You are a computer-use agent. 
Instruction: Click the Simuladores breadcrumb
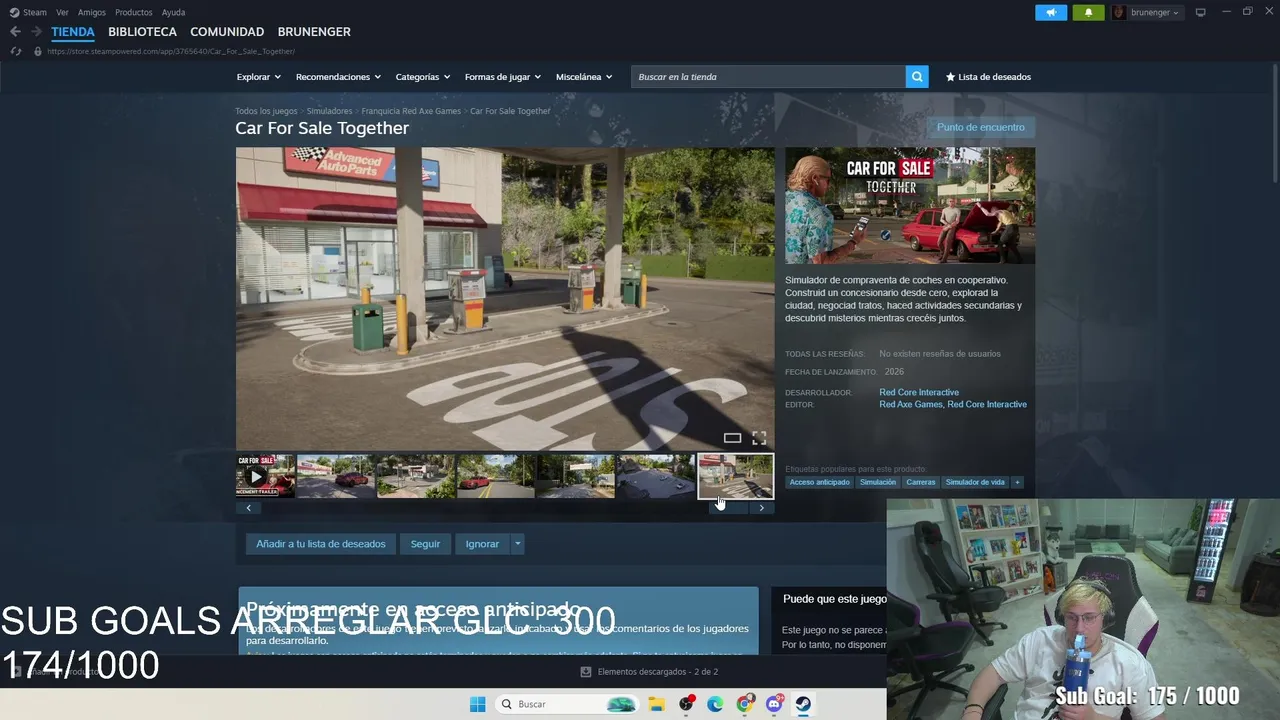[x=329, y=111]
